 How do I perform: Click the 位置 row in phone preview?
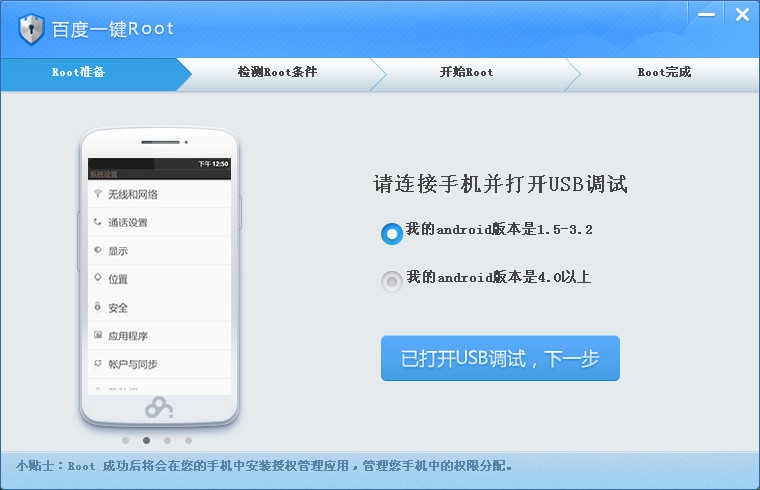pos(159,279)
